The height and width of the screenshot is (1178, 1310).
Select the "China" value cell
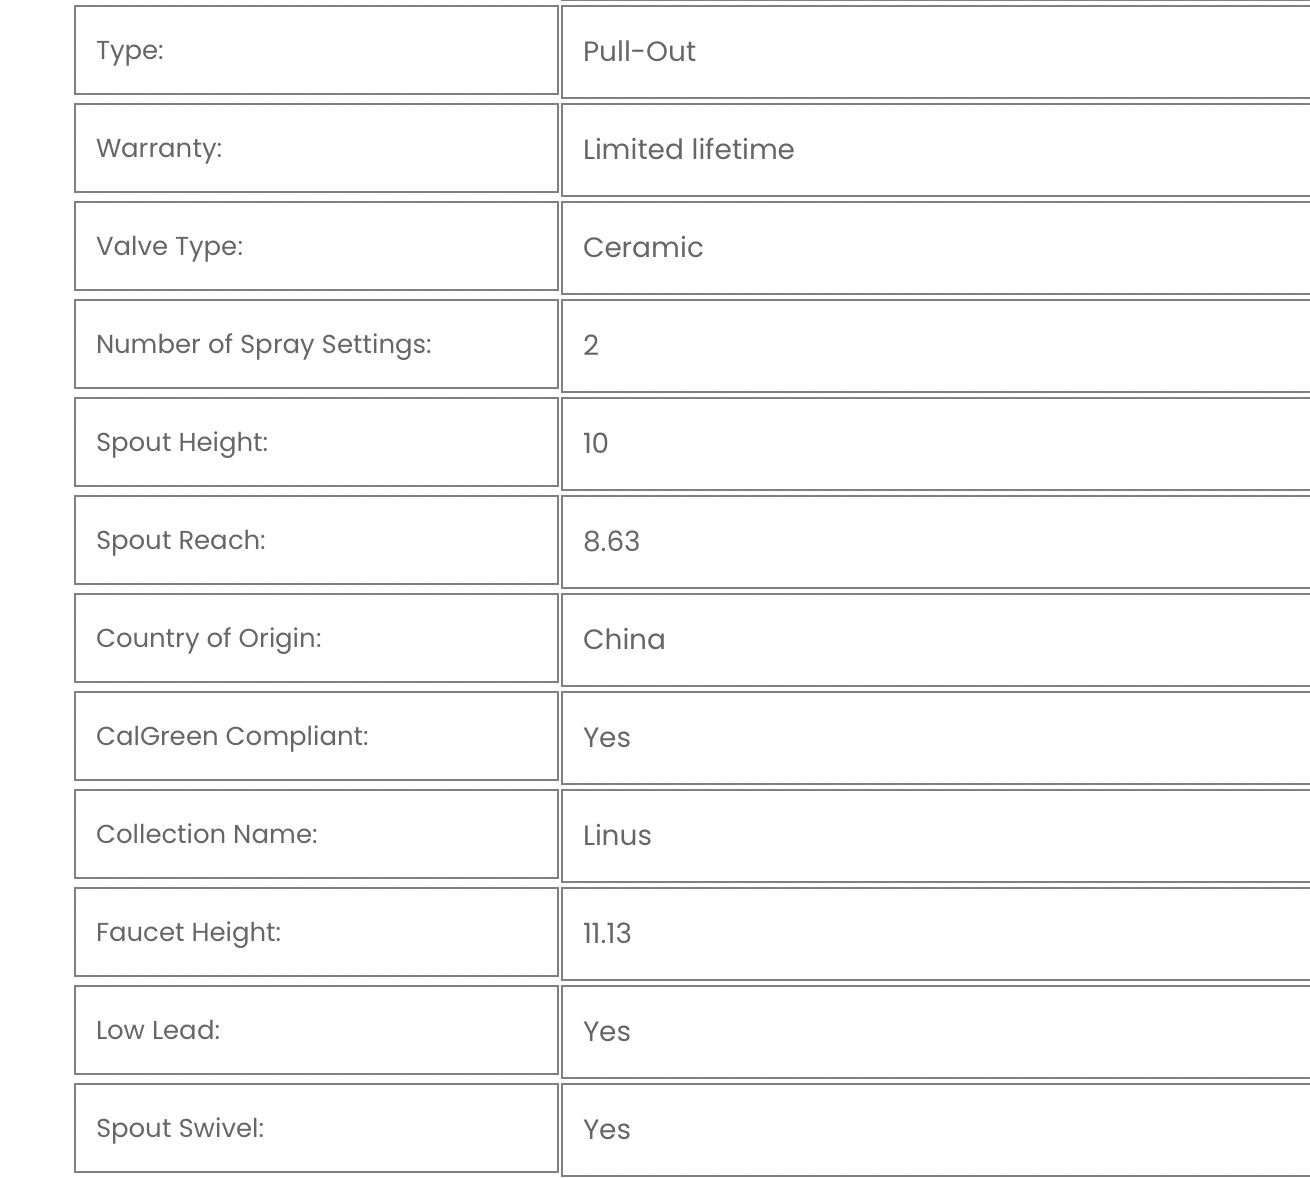pyautogui.click(x=624, y=639)
